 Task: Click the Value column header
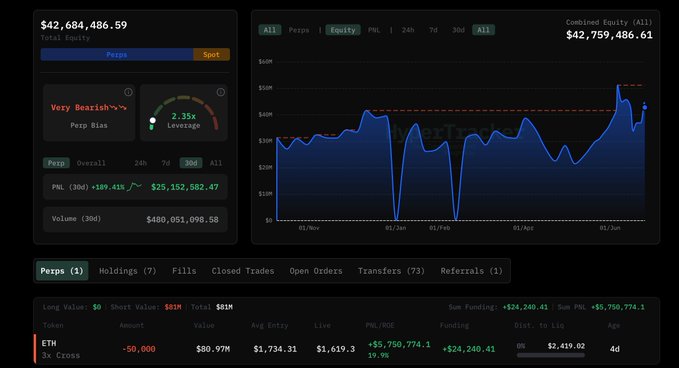pyautogui.click(x=204, y=325)
